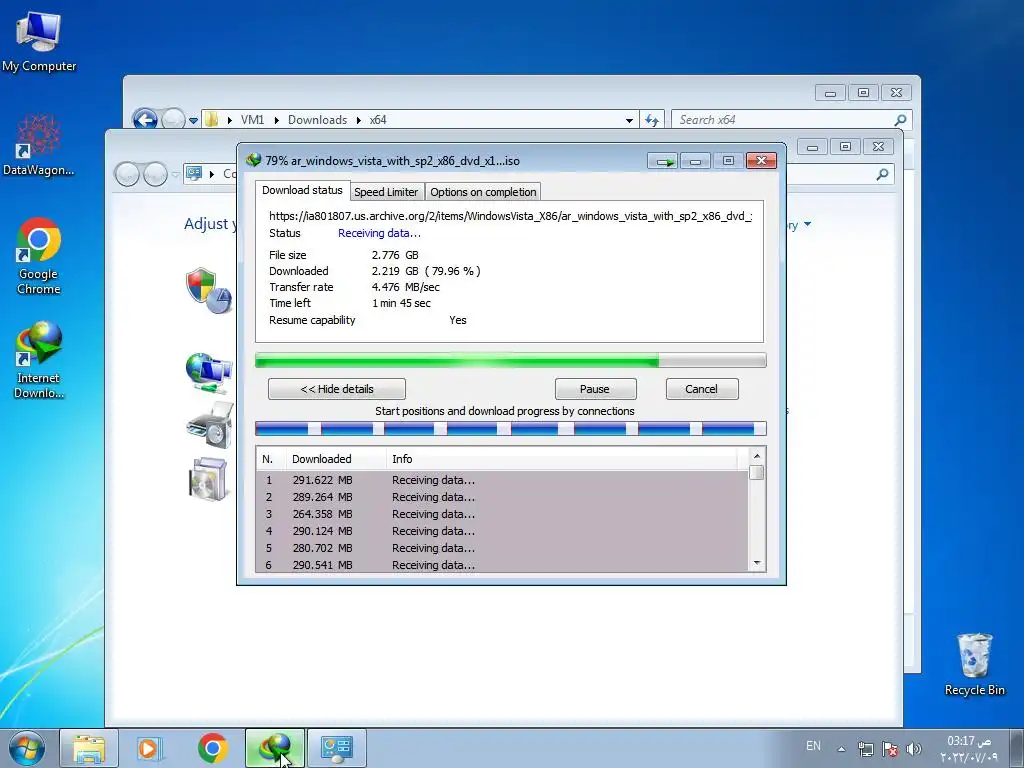Open My Computer desktop icon
The width and height of the screenshot is (1024, 768).
point(39,42)
